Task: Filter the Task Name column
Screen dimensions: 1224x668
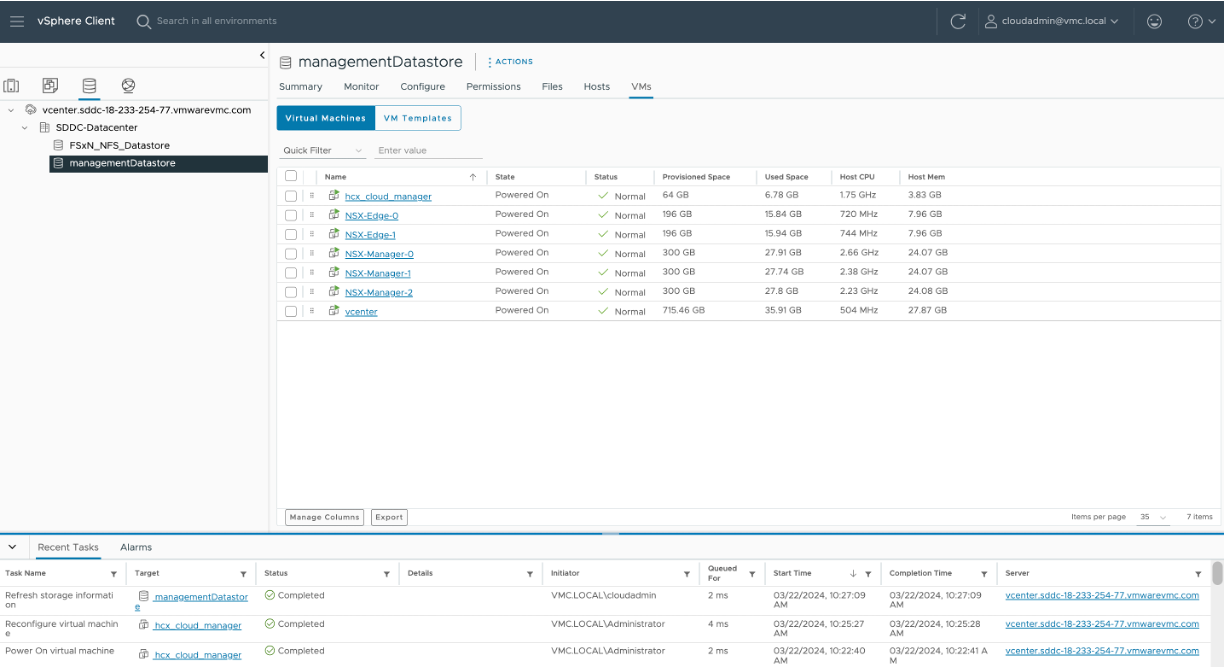Action: click(x=114, y=574)
